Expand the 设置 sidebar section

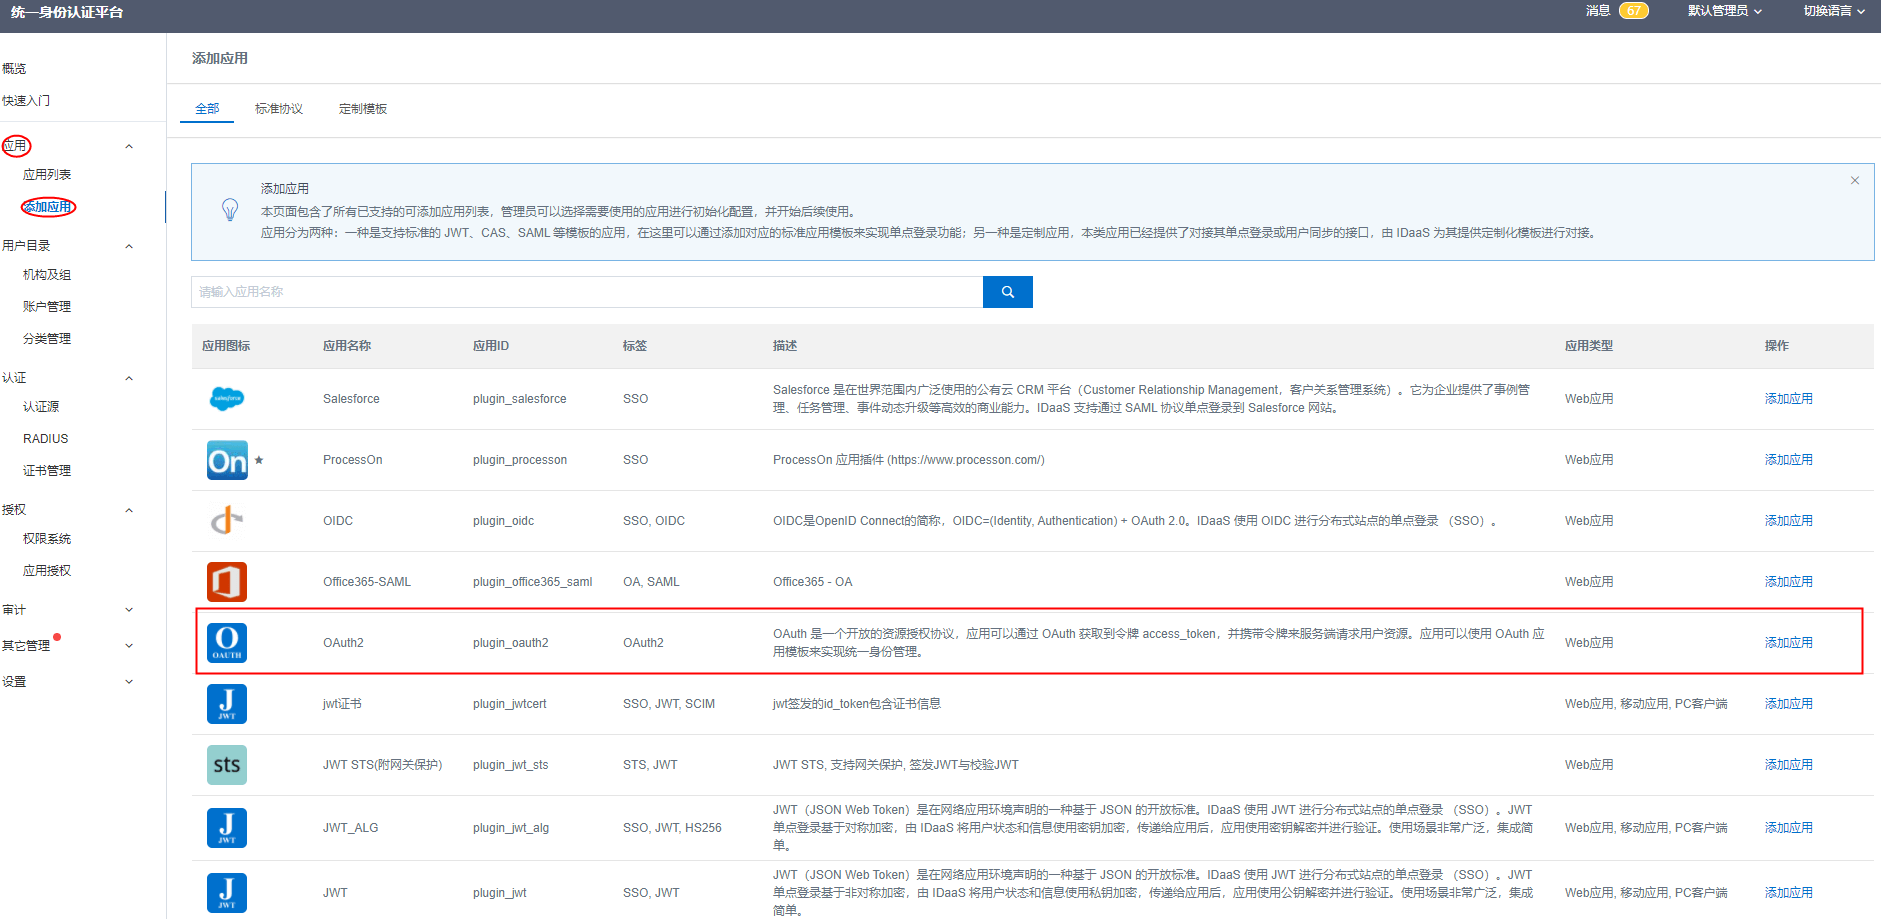coord(129,682)
